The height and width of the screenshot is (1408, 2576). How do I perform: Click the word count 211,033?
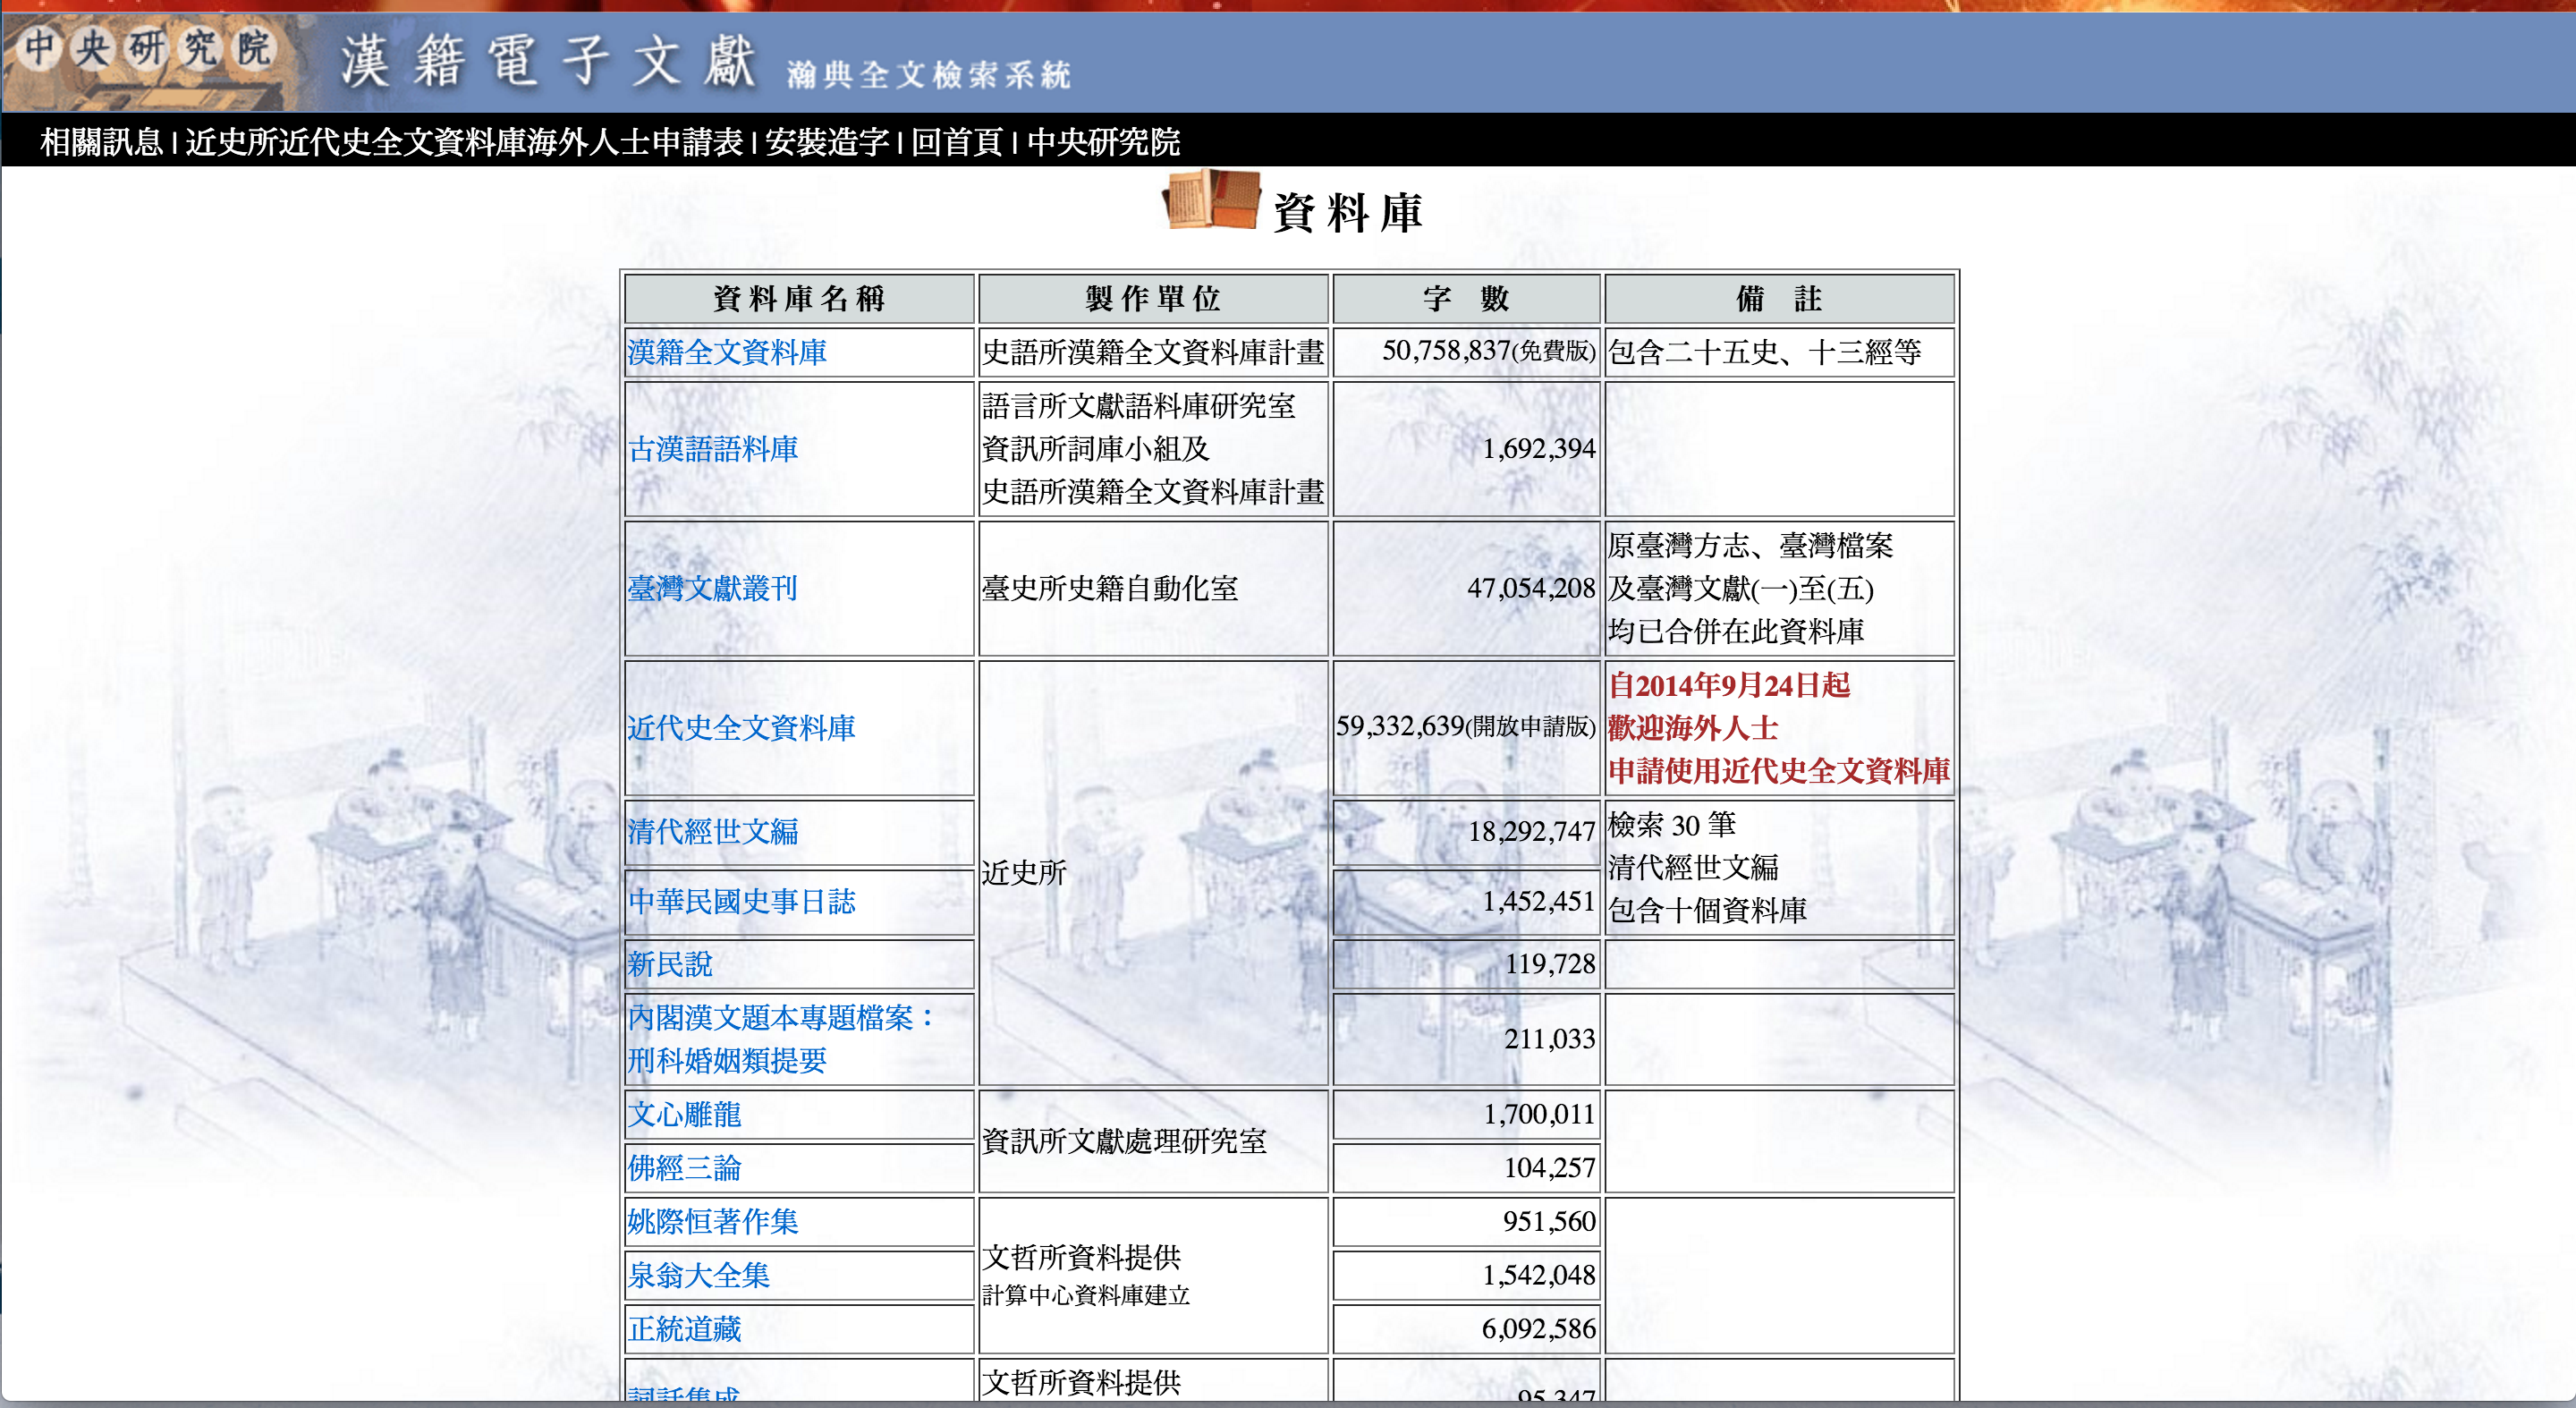pyautogui.click(x=1550, y=1039)
